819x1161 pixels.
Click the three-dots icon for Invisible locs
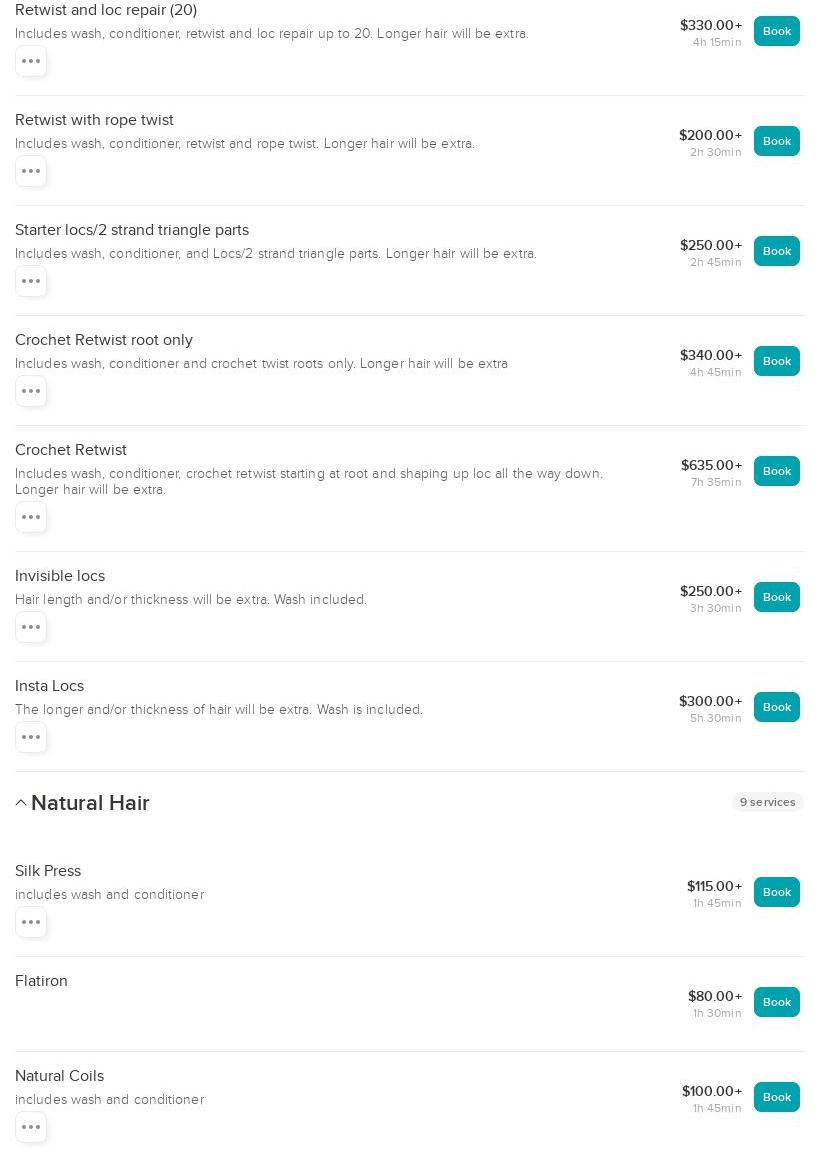[x=31, y=627]
